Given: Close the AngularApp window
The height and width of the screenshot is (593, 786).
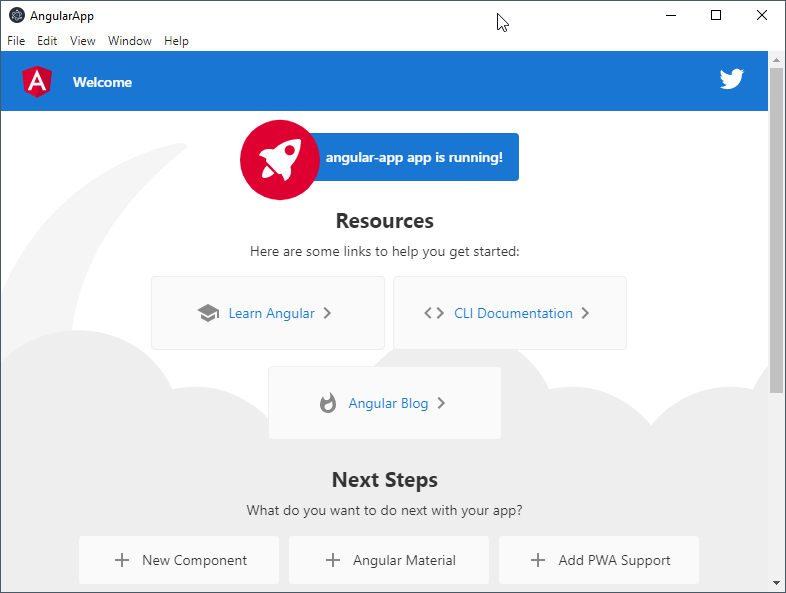Looking at the screenshot, I should (x=761, y=16).
